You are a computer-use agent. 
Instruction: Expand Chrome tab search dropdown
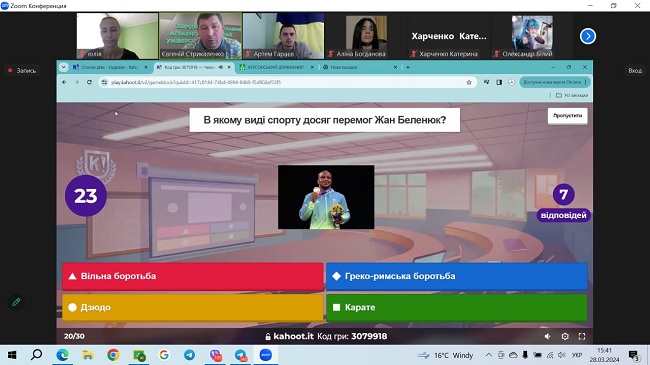tap(63, 67)
